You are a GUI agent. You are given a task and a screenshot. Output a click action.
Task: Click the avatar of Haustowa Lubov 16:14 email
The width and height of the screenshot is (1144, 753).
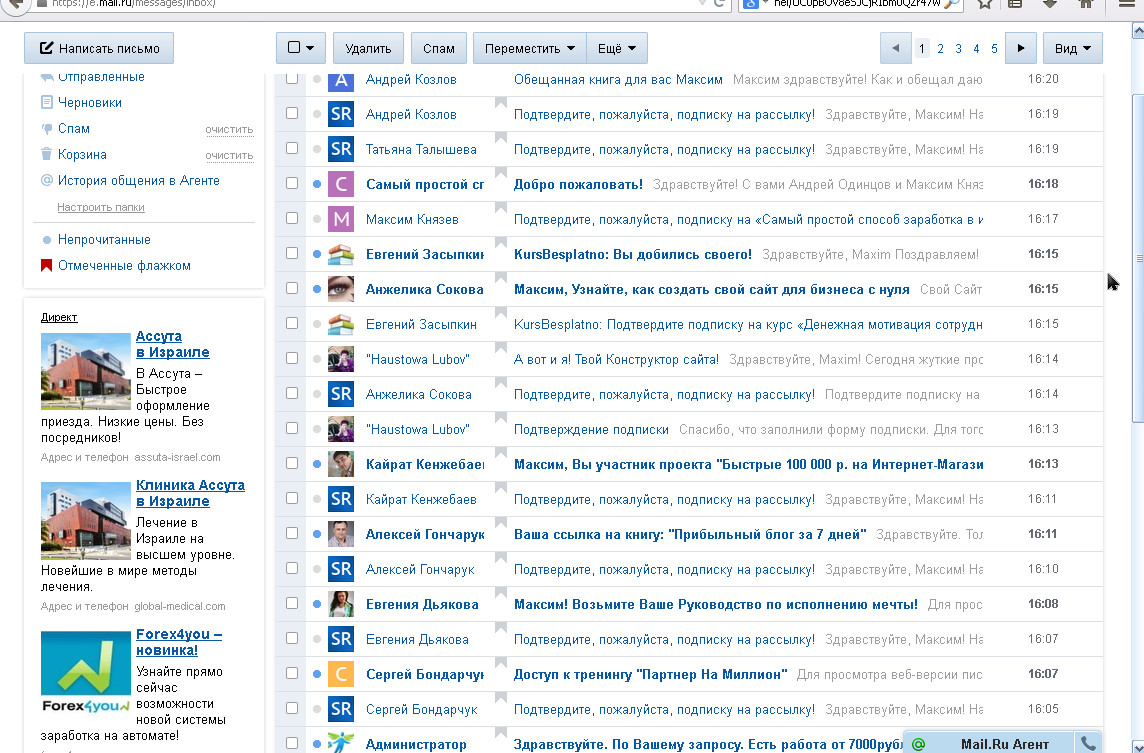pos(341,359)
